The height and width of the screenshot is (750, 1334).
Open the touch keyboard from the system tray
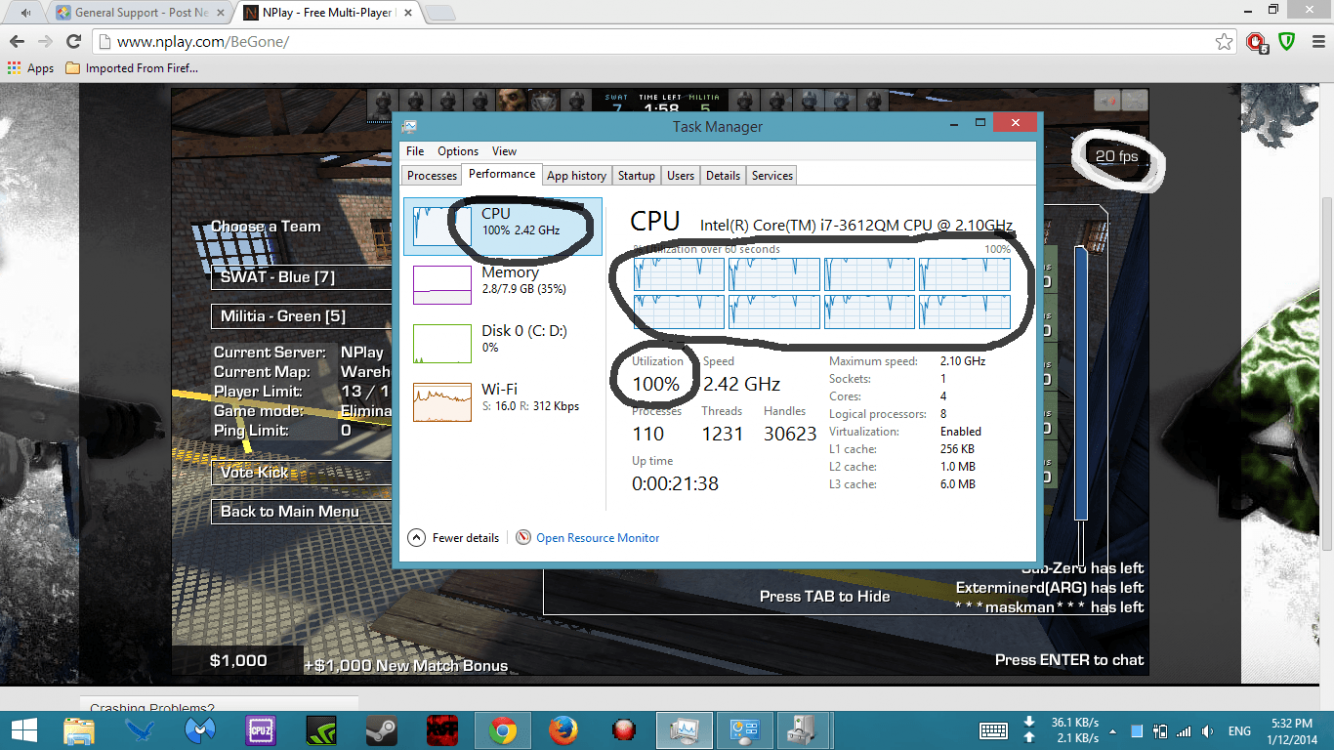point(993,730)
